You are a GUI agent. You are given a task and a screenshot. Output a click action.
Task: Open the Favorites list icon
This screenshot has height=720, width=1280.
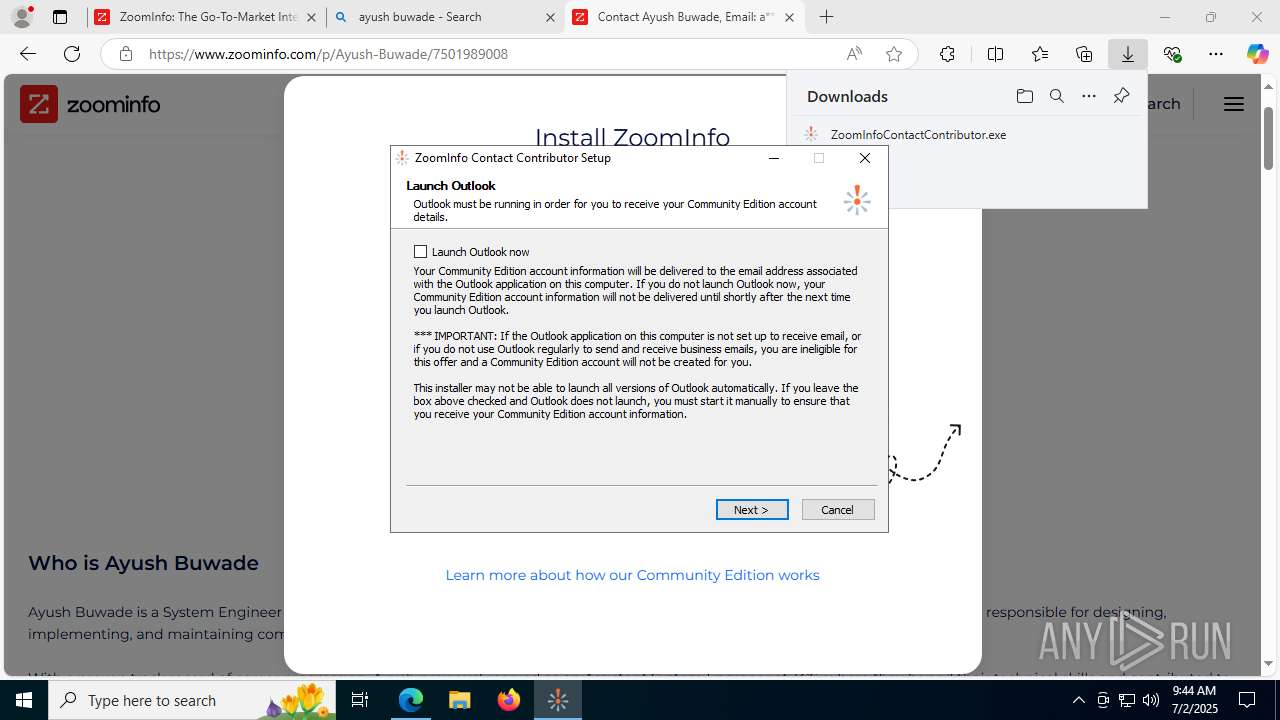tap(1040, 54)
